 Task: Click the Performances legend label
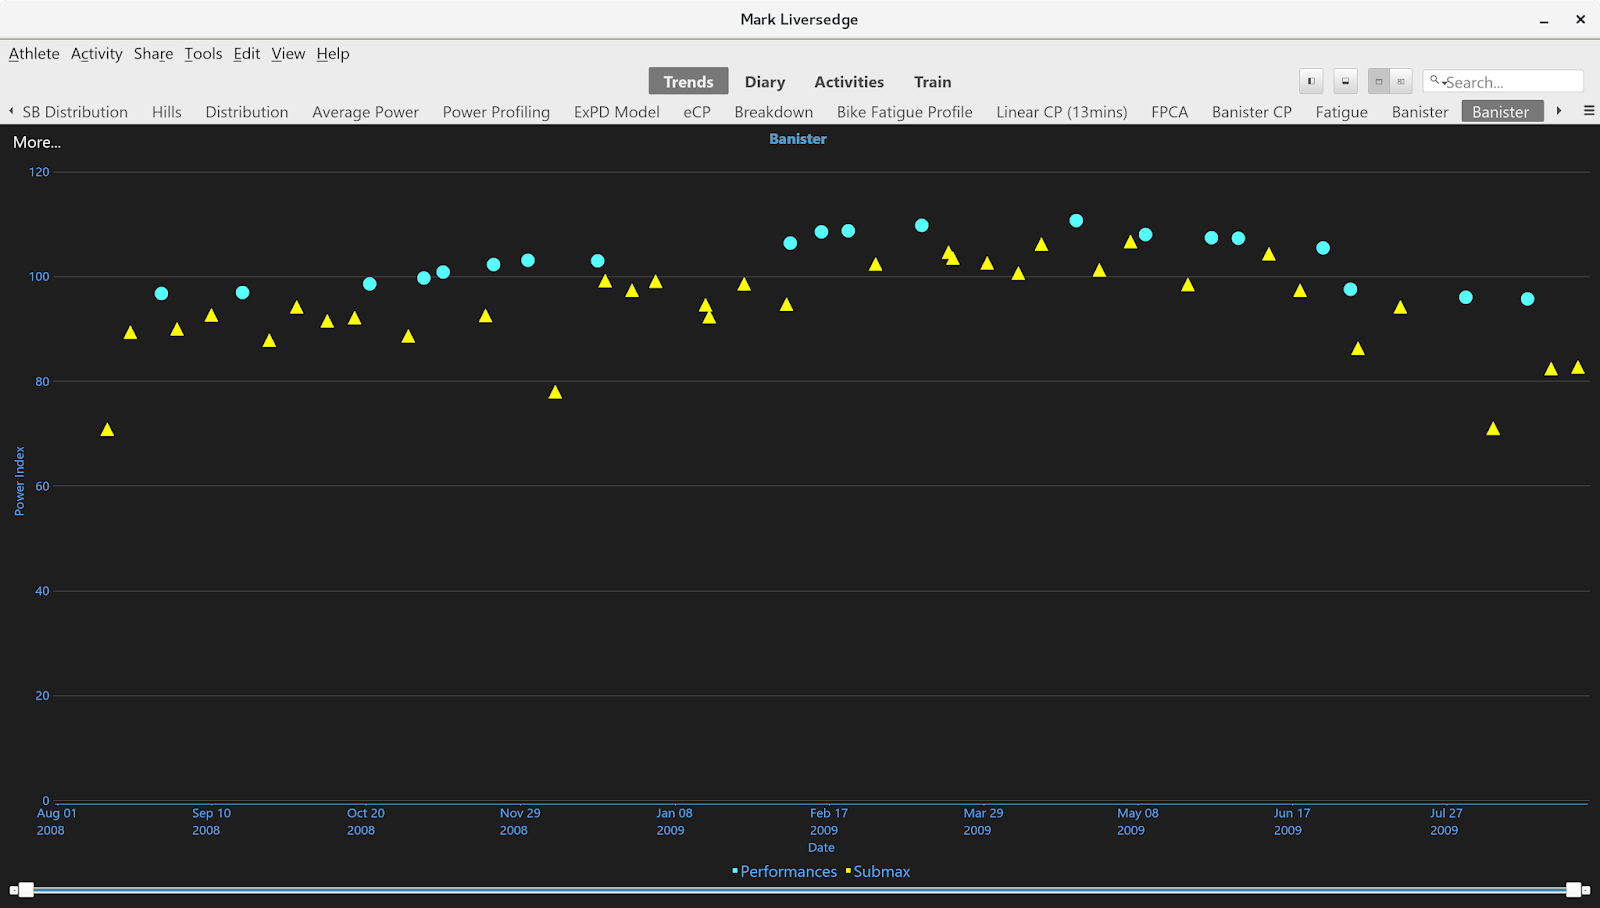coord(789,871)
